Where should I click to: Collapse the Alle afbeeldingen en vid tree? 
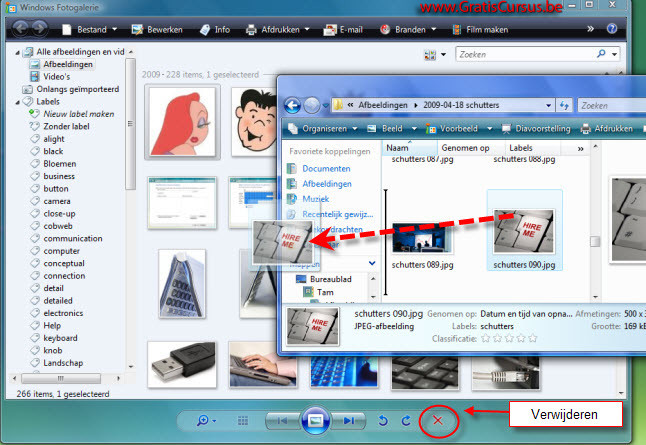[17, 52]
